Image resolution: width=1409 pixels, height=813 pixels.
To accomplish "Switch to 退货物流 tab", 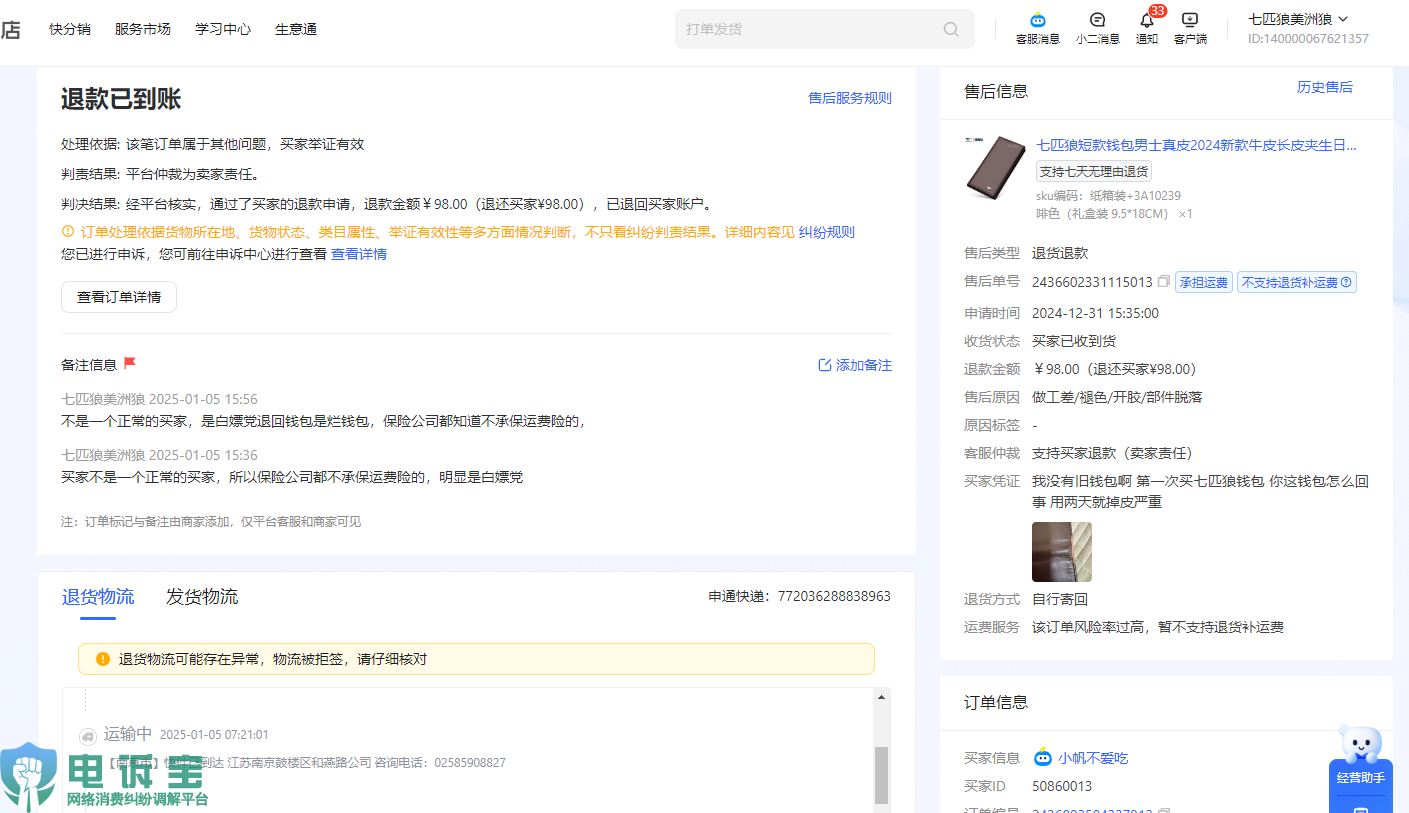I will [x=98, y=597].
